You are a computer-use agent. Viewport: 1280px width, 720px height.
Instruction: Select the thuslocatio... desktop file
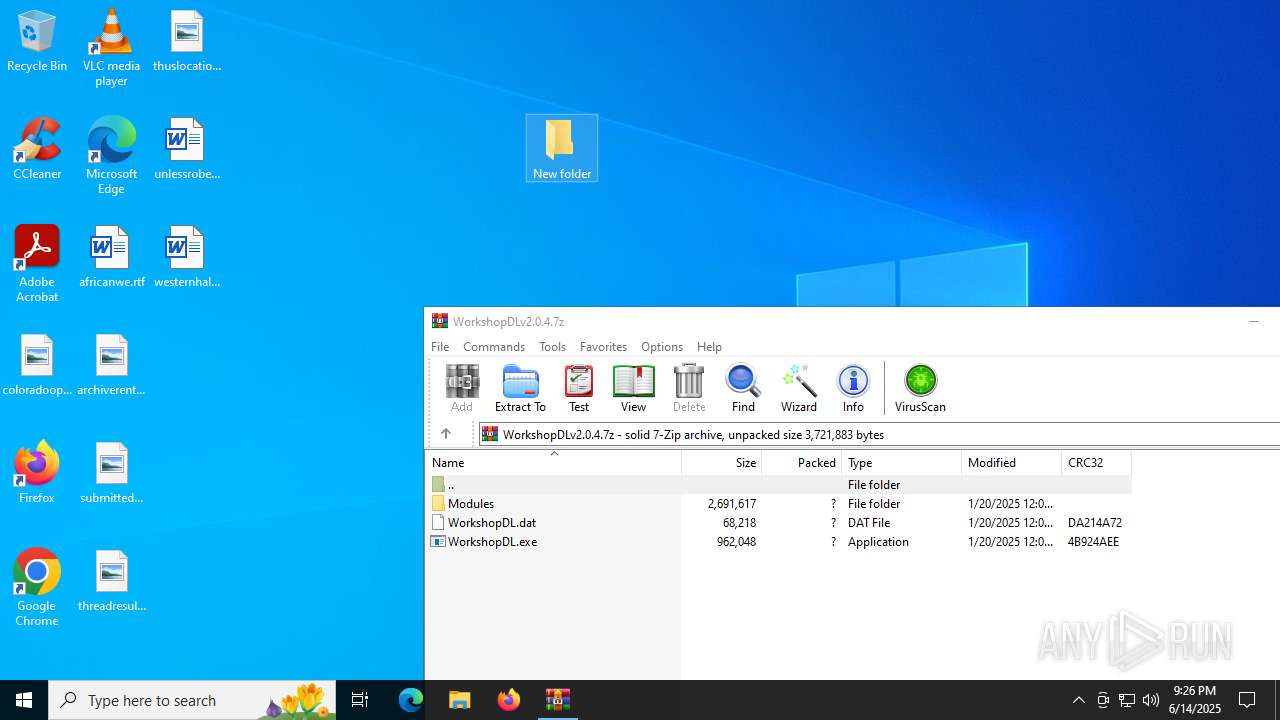pyautogui.click(x=187, y=41)
